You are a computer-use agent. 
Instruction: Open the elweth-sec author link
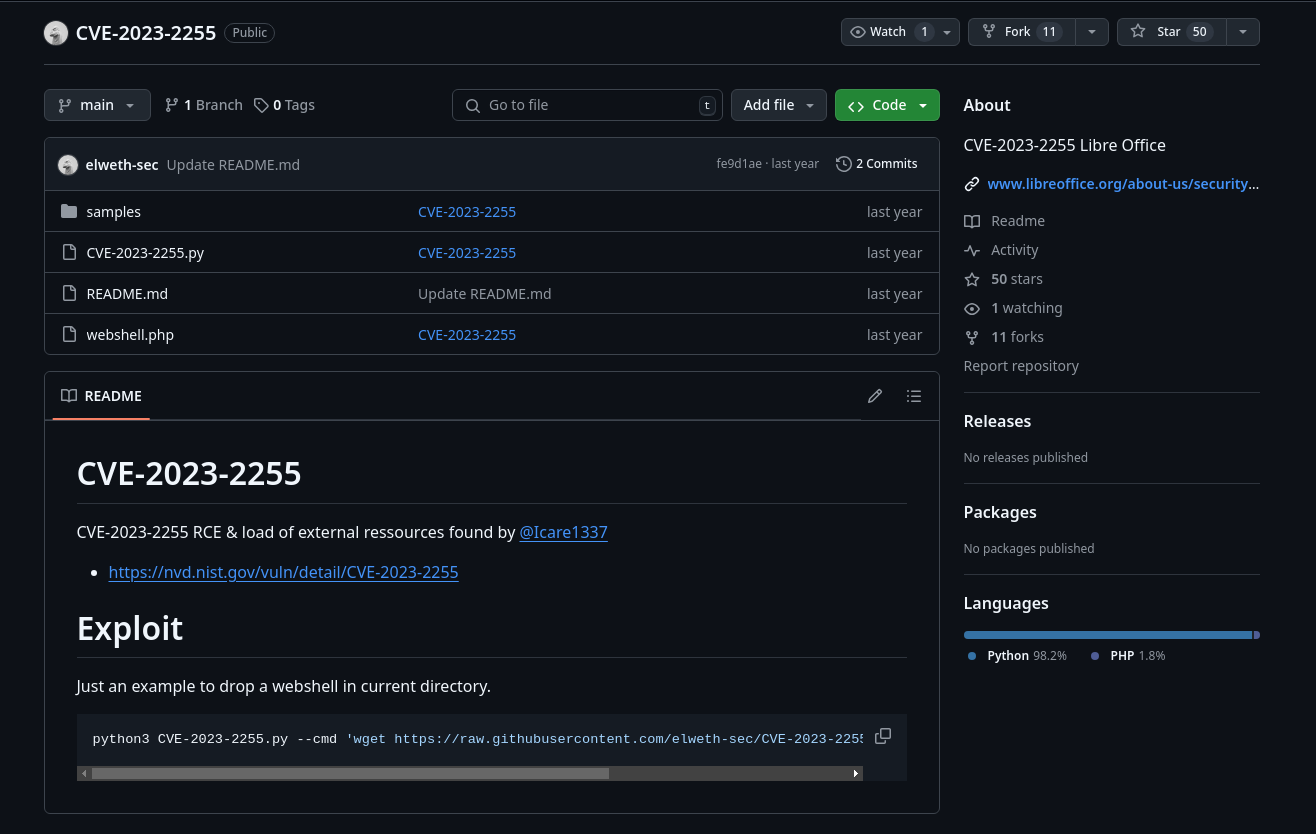pyautogui.click(x=122, y=165)
